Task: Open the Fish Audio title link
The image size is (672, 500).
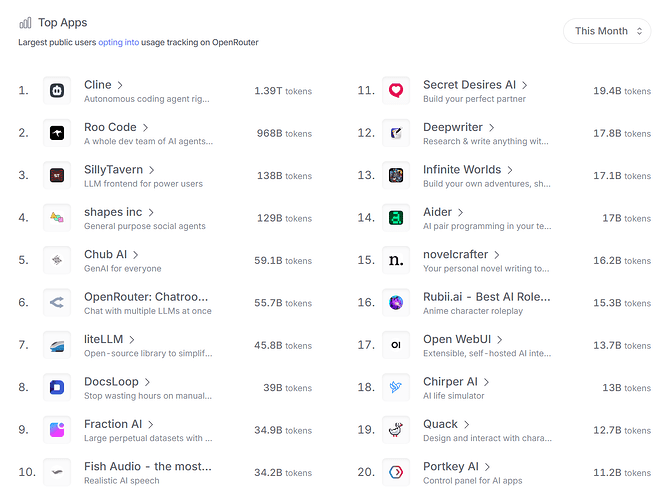Action: tap(148, 467)
